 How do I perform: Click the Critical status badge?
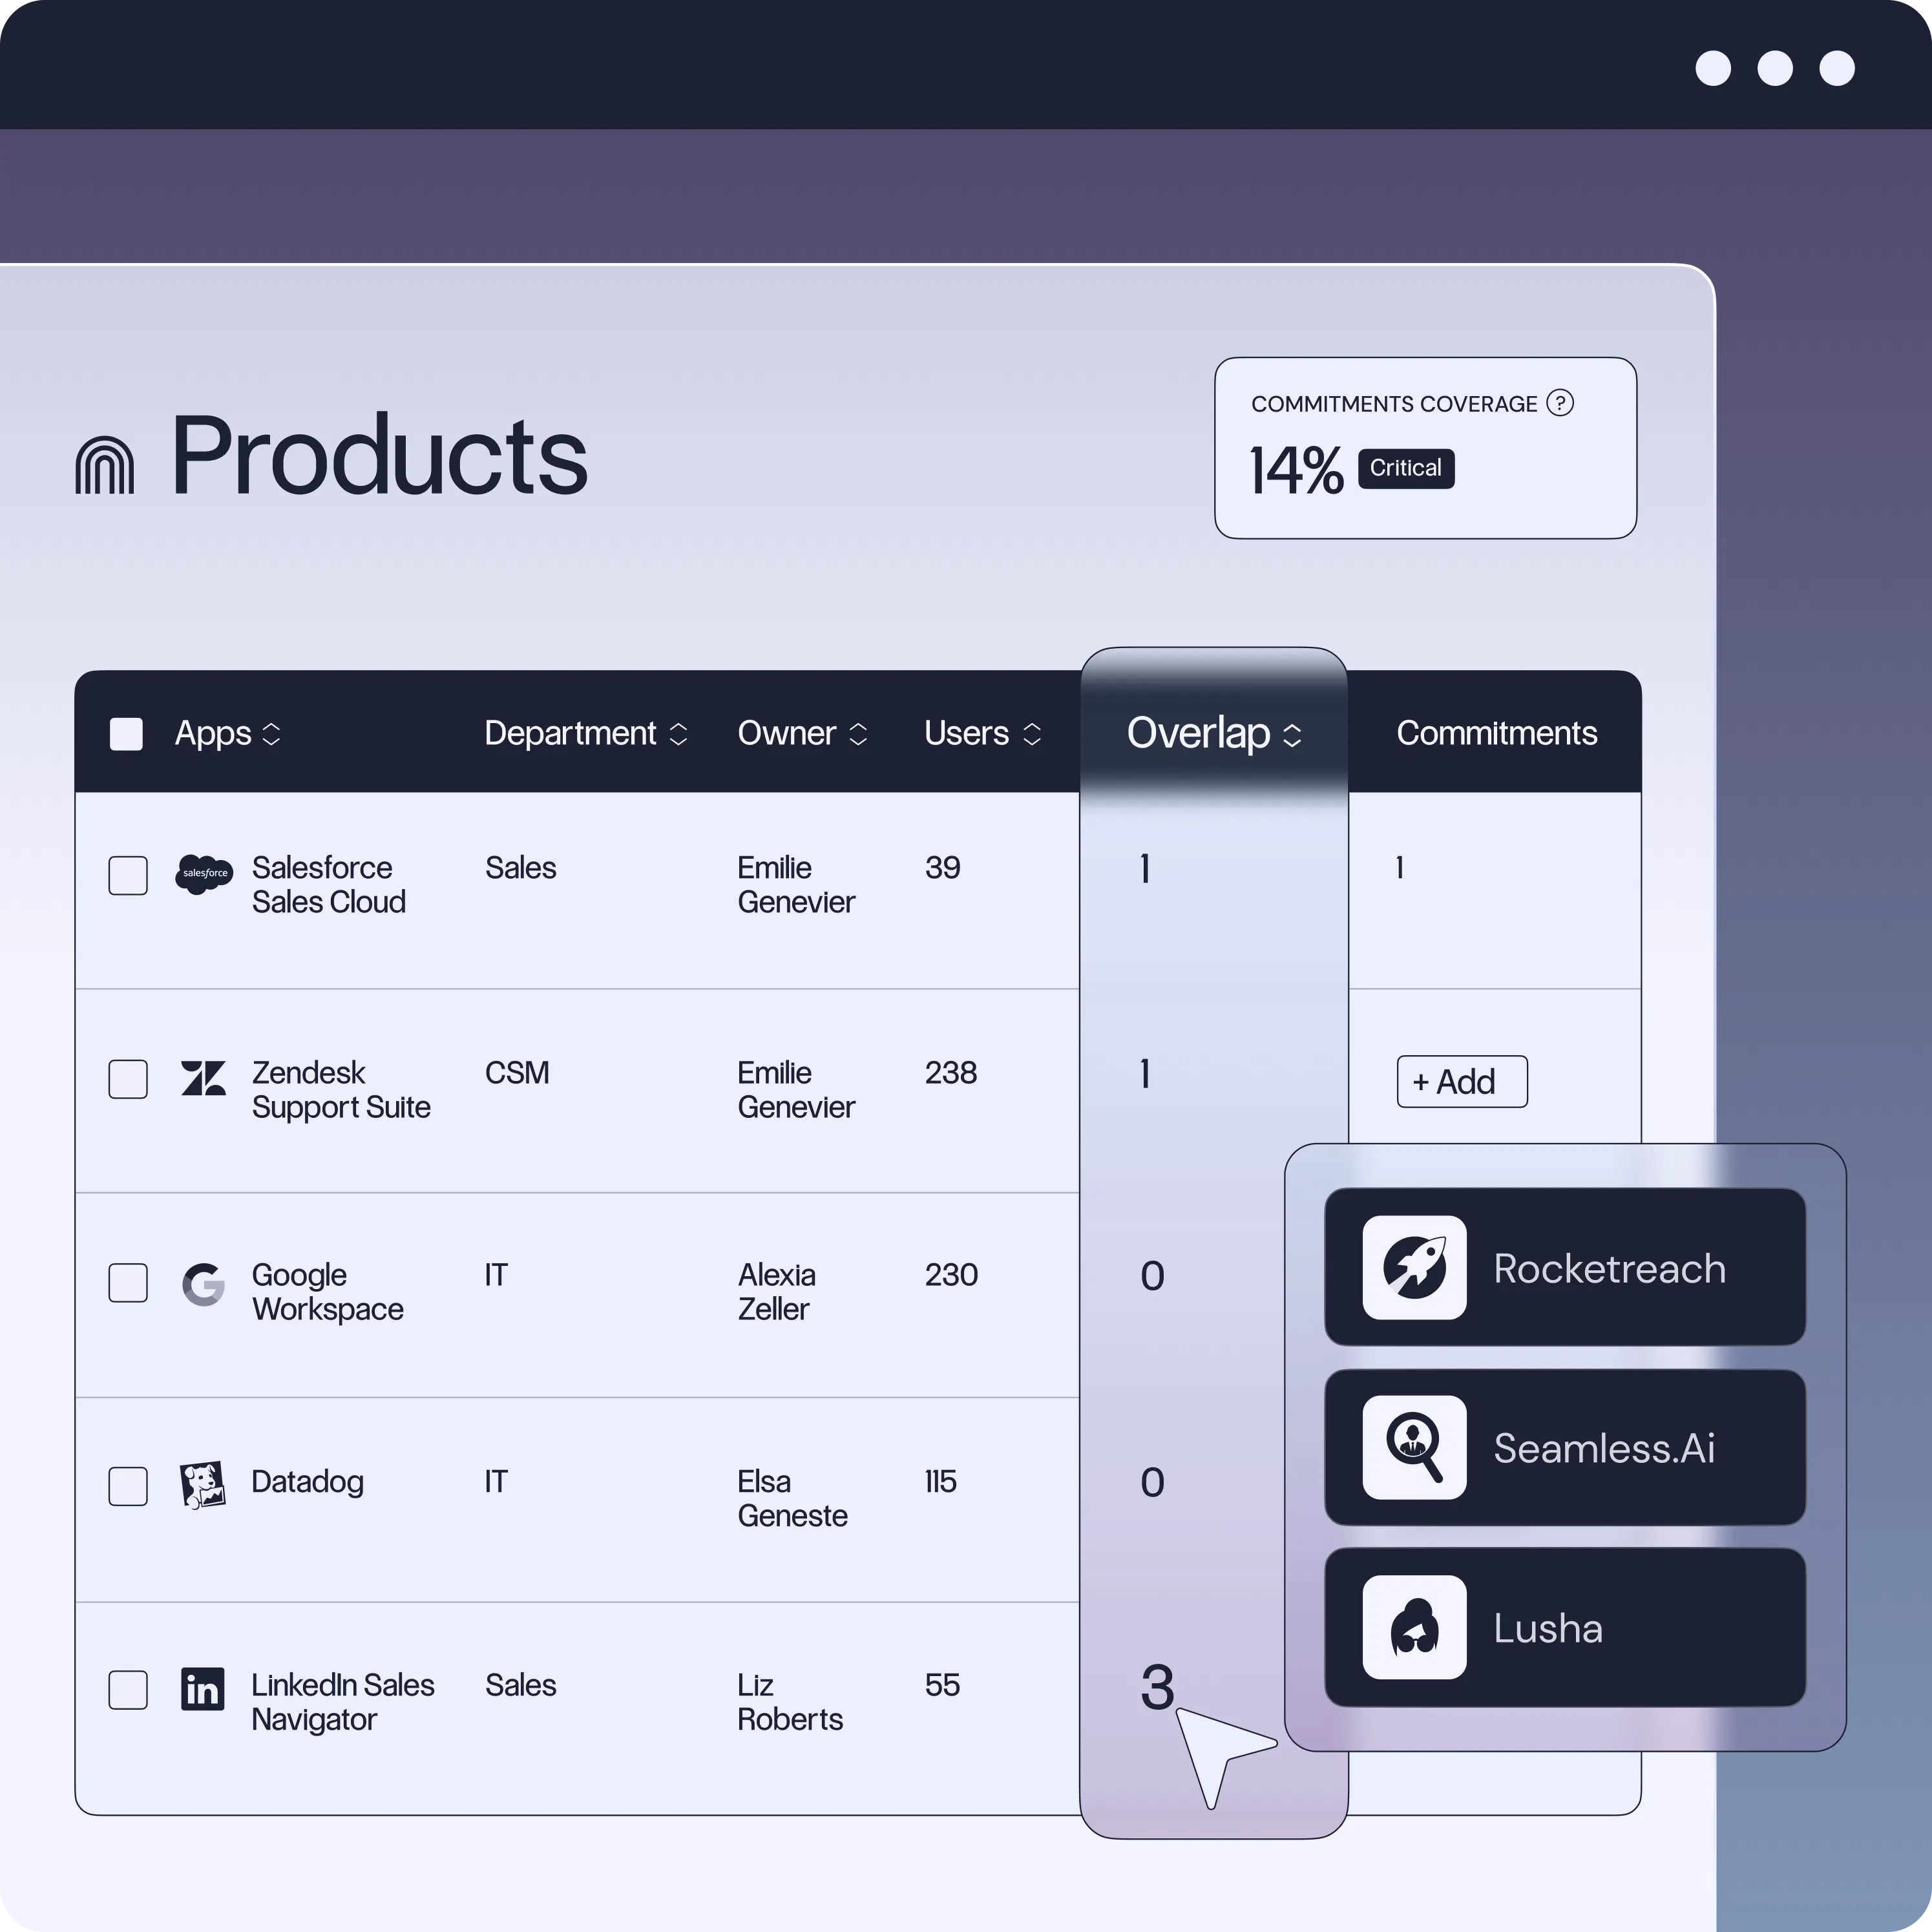pyautogui.click(x=1405, y=468)
